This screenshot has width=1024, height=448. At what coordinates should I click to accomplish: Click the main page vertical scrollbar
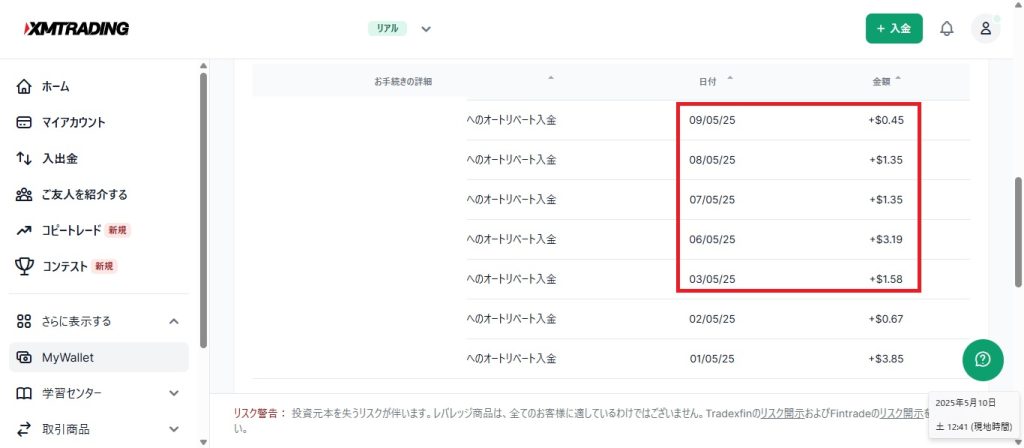(1017, 230)
